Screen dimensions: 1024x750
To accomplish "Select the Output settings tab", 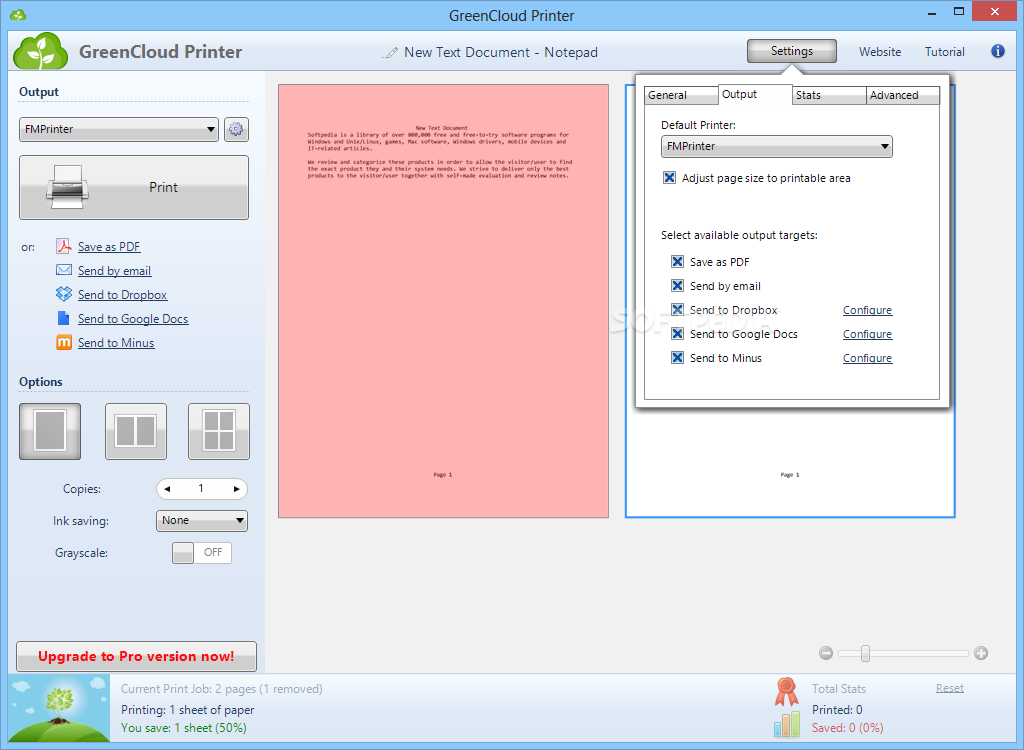I will [755, 94].
